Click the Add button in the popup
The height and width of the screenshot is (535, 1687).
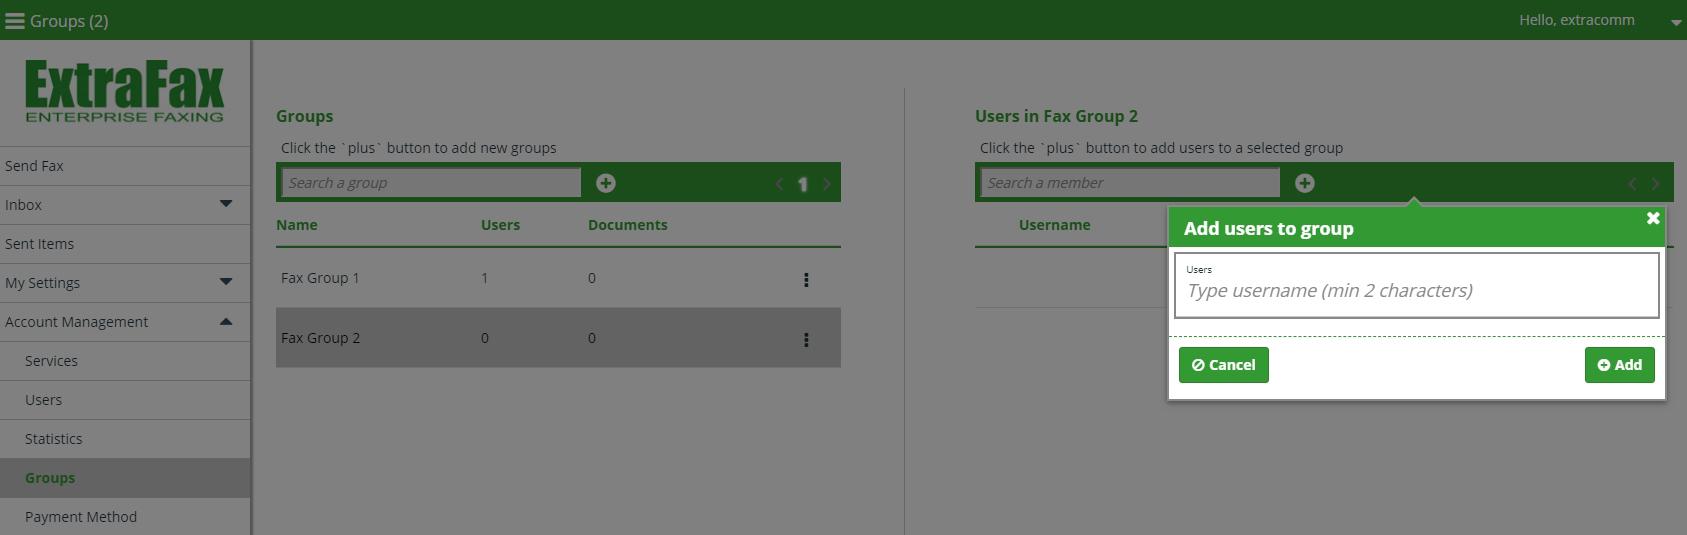1620,365
